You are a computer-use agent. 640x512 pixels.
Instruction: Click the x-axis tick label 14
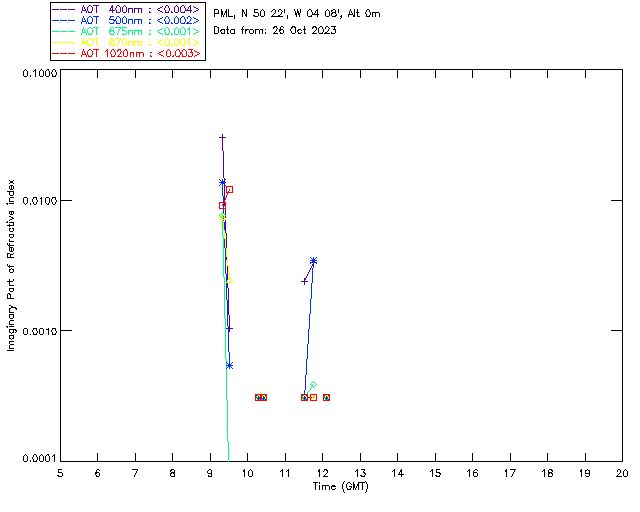pyautogui.click(x=398, y=473)
